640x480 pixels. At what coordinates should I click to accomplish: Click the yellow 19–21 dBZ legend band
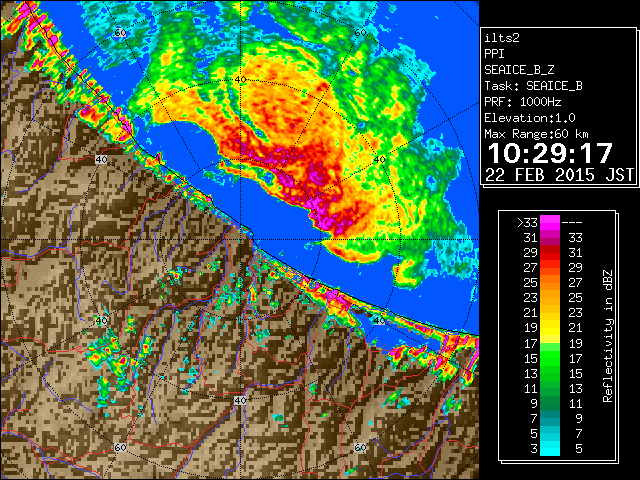pyautogui.click(x=550, y=328)
